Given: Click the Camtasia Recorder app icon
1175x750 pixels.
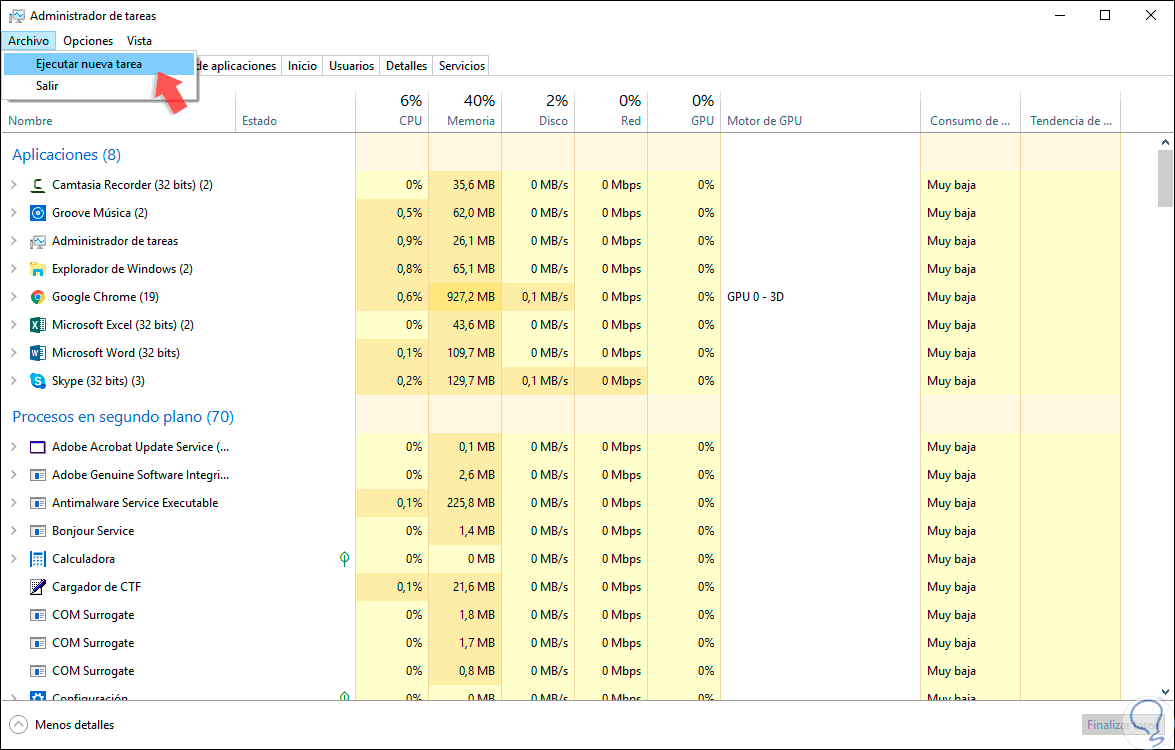Looking at the screenshot, I should click(38, 185).
